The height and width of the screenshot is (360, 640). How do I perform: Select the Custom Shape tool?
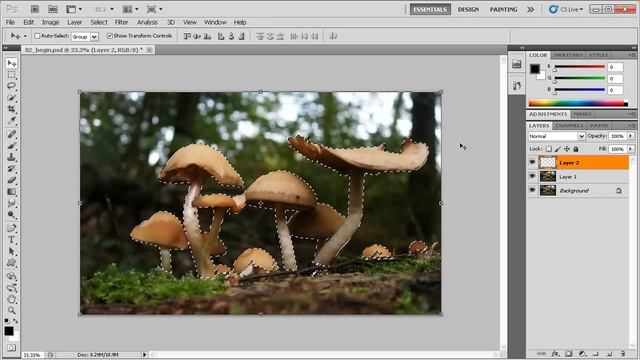pos(11,262)
